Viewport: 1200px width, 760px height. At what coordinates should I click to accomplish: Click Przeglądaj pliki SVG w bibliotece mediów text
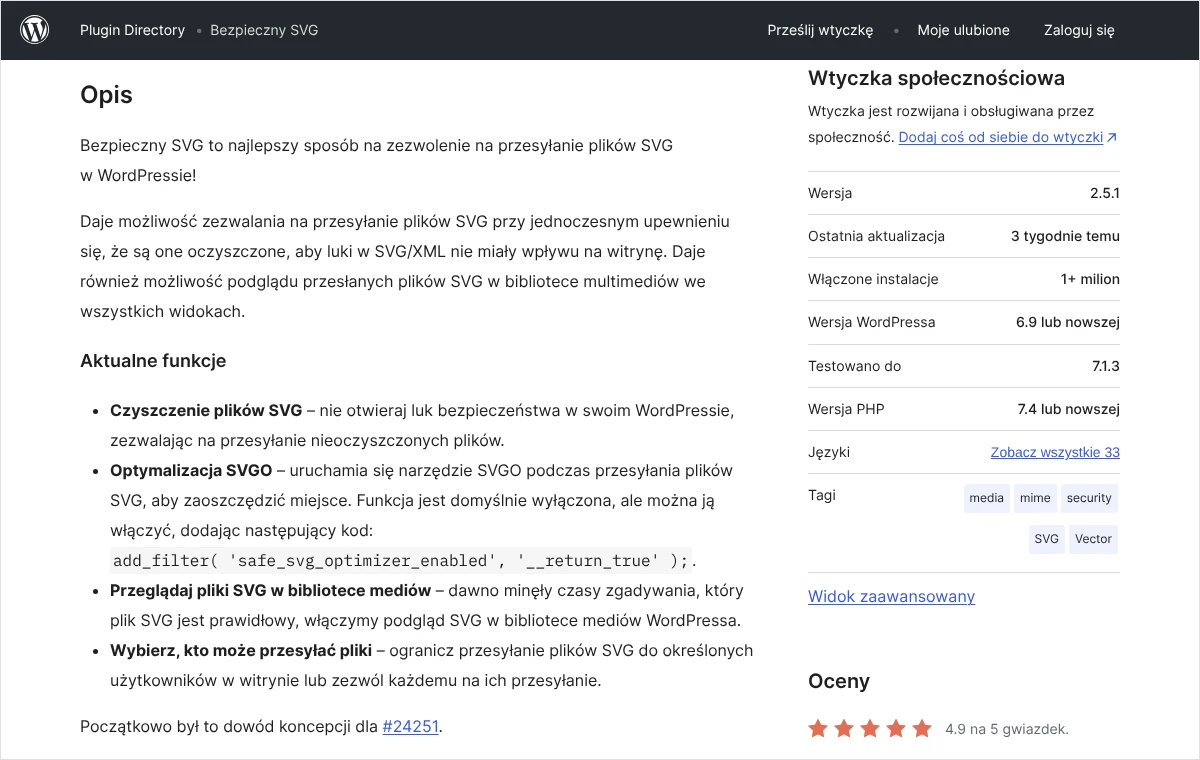click(x=270, y=590)
